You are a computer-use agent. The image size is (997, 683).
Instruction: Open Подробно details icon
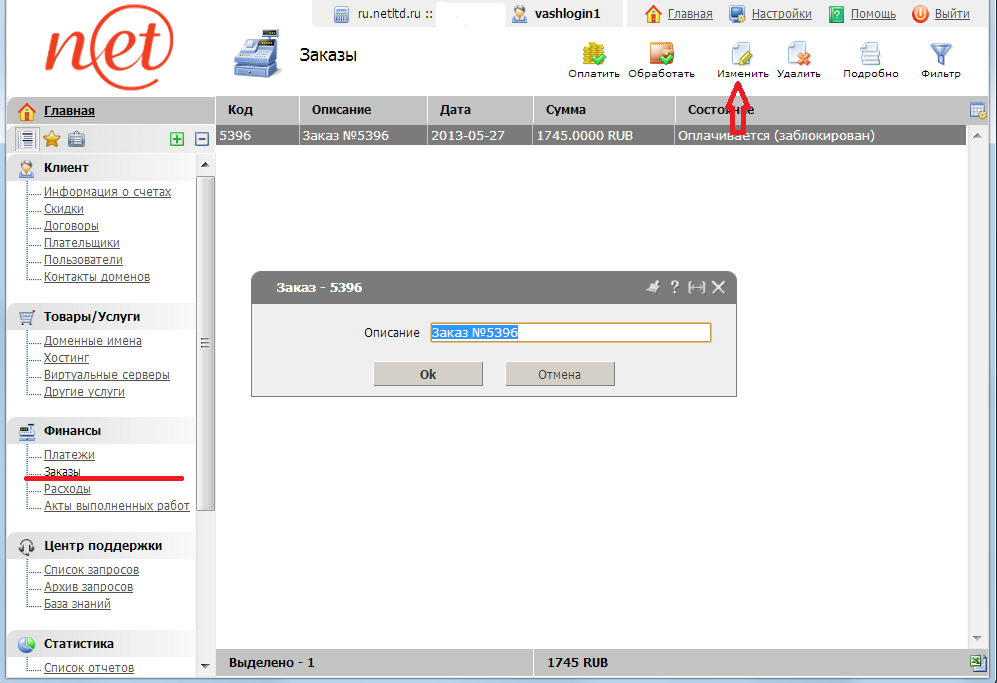(870, 54)
